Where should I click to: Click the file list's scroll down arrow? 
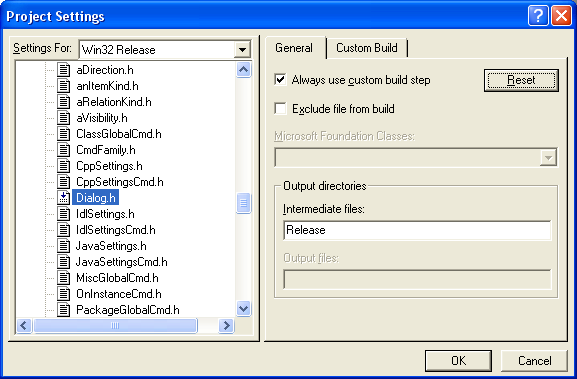pos(244,308)
